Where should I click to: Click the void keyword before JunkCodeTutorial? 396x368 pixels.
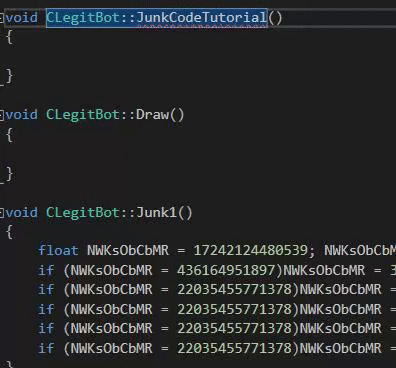[22, 17]
